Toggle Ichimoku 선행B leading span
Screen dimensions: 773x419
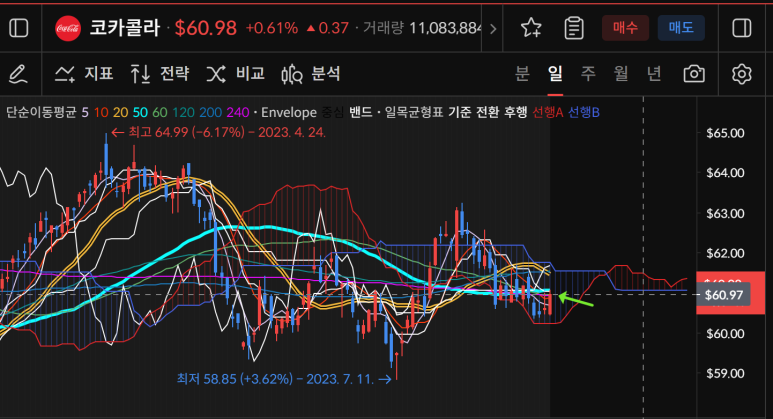[x=584, y=112]
